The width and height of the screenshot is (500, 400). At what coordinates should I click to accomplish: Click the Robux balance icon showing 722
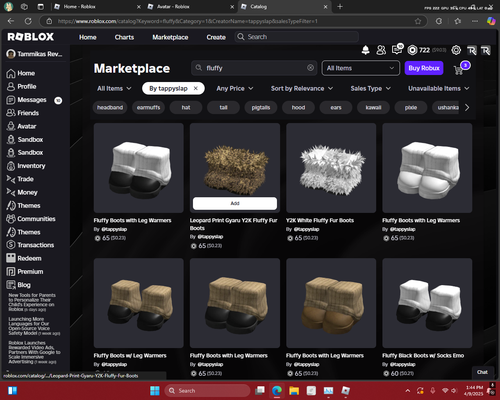412,50
